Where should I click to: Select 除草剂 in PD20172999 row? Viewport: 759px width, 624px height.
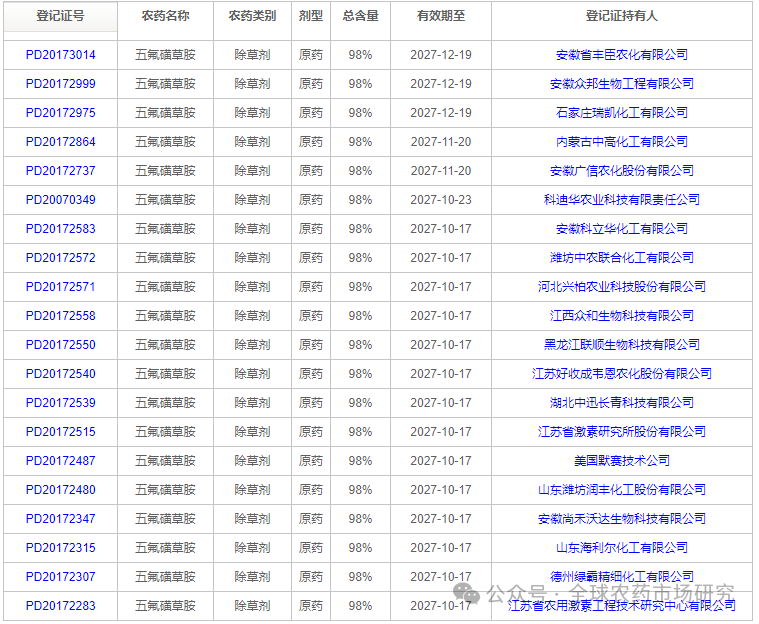252,84
